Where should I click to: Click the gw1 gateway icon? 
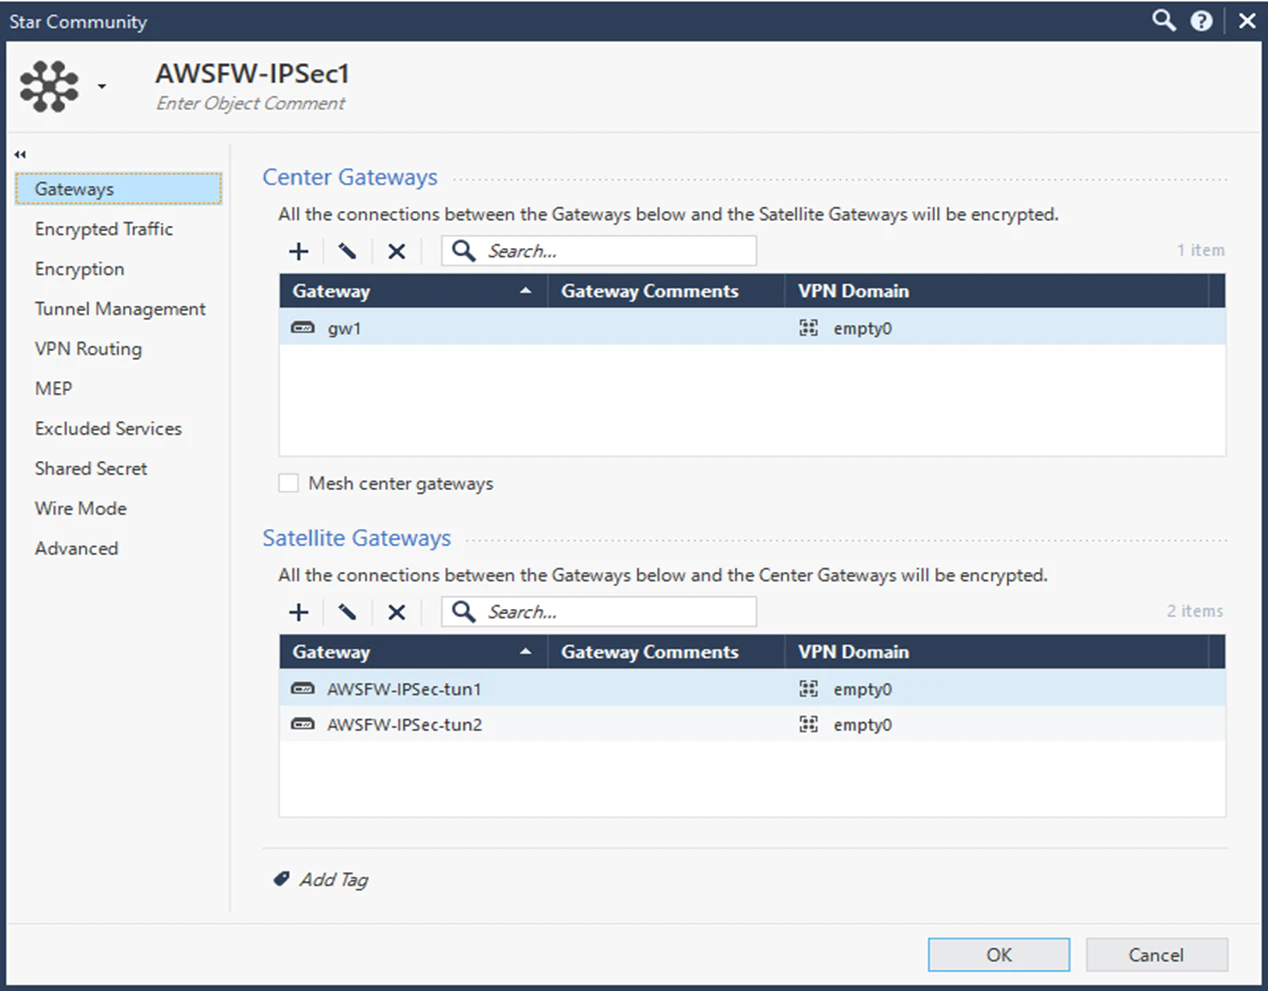coord(303,328)
